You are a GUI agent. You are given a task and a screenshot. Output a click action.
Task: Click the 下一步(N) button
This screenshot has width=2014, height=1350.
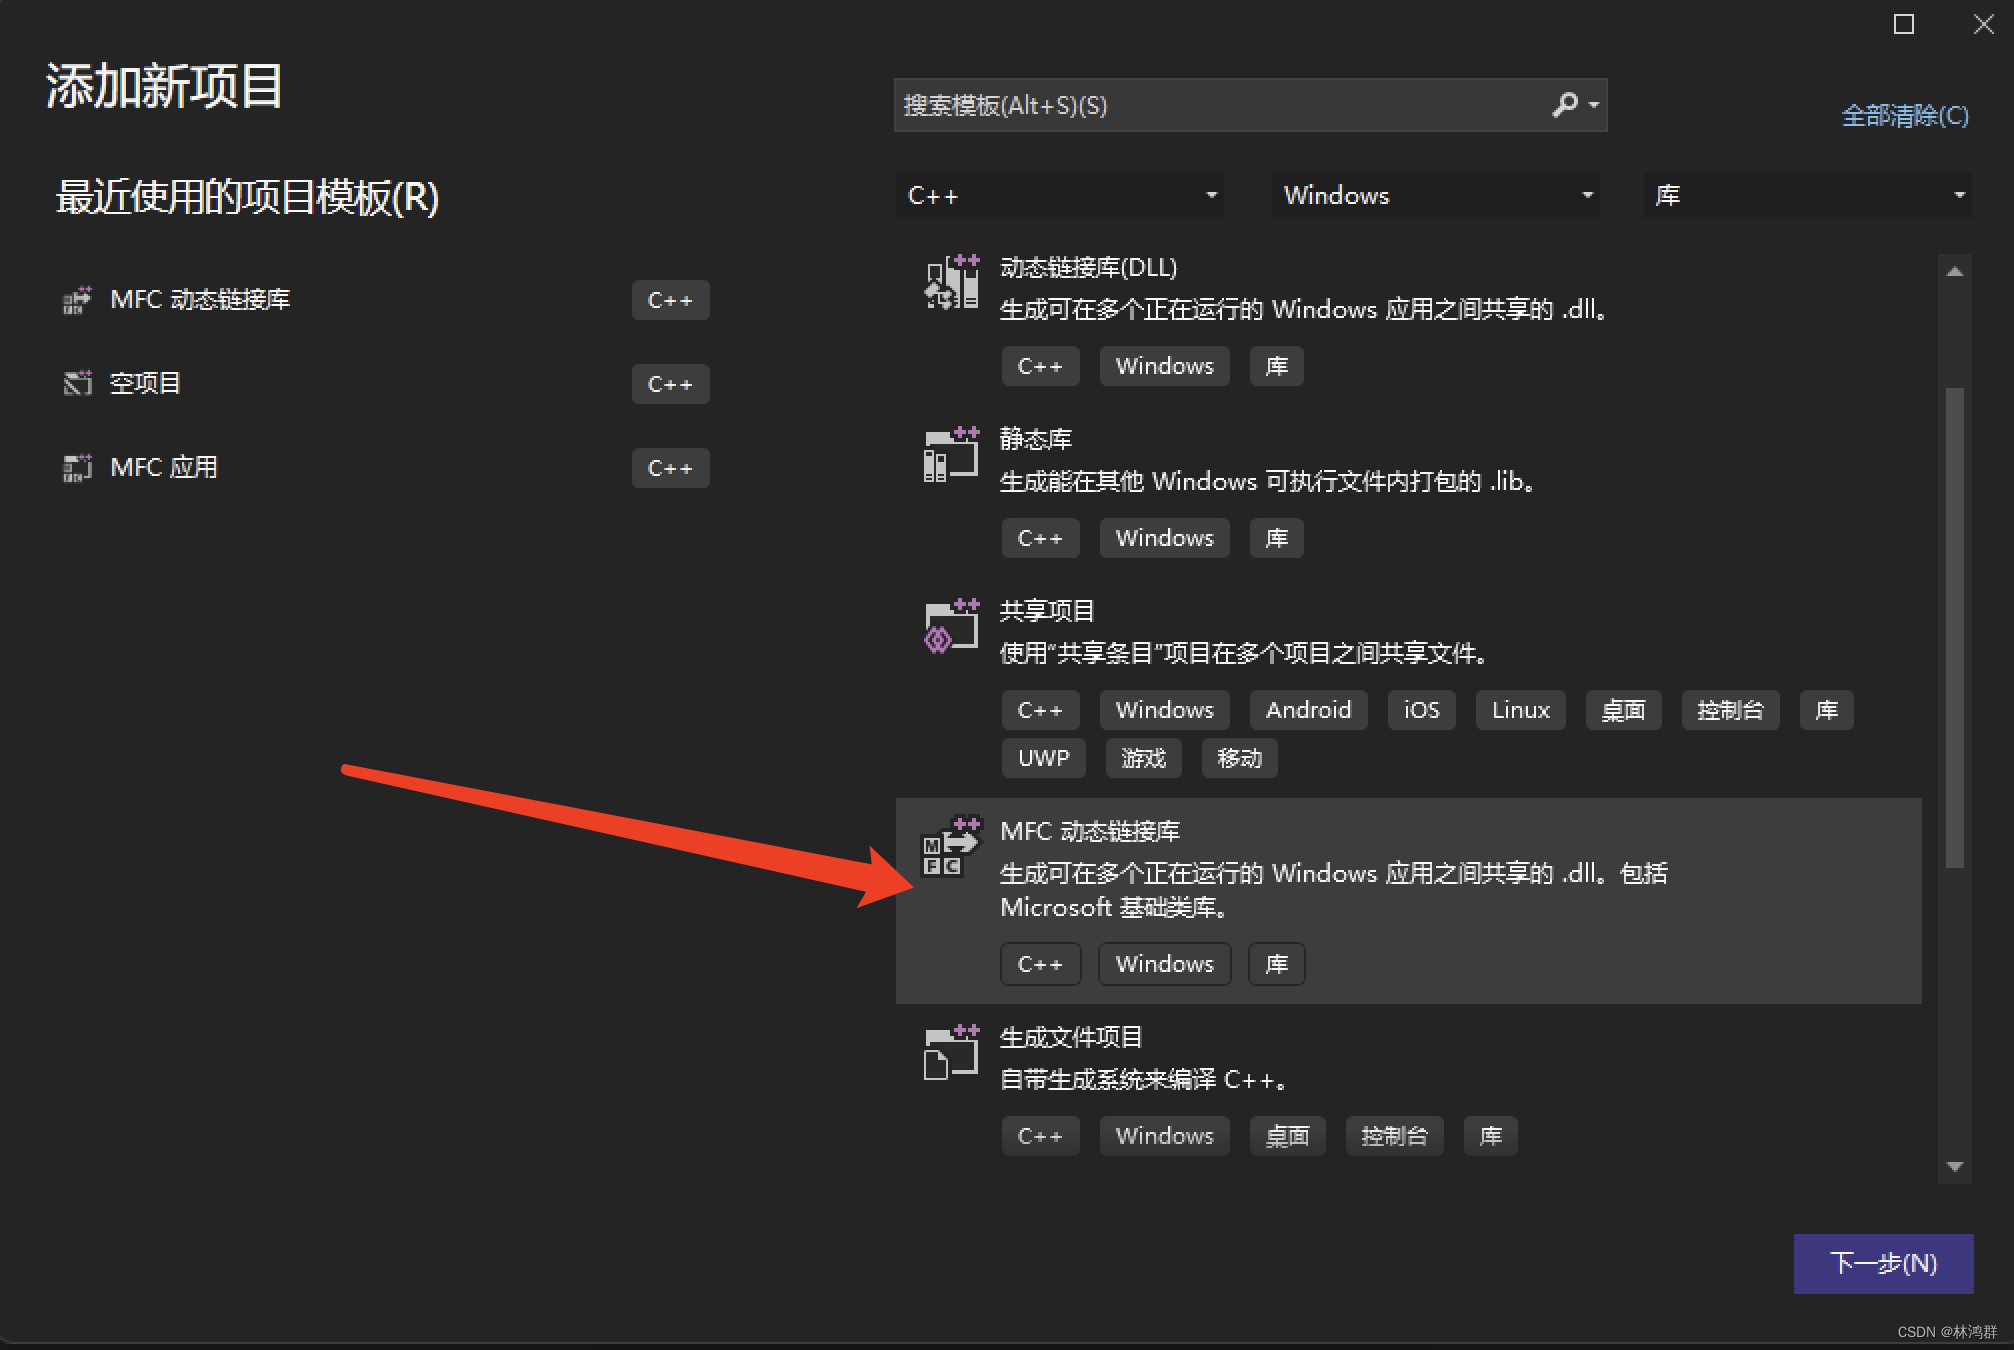pos(1883,1263)
